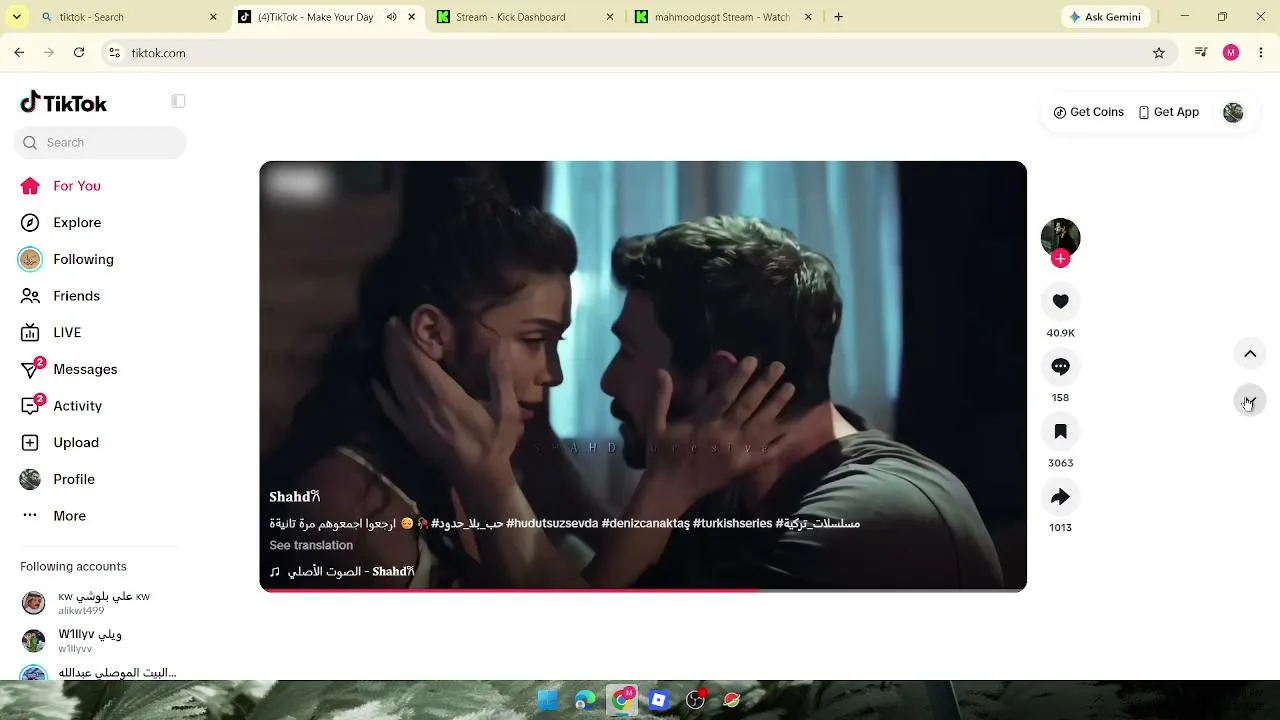
Task: Click the Chrome icon on the taskbar
Action: pyautogui.click(x=622, y=700)
